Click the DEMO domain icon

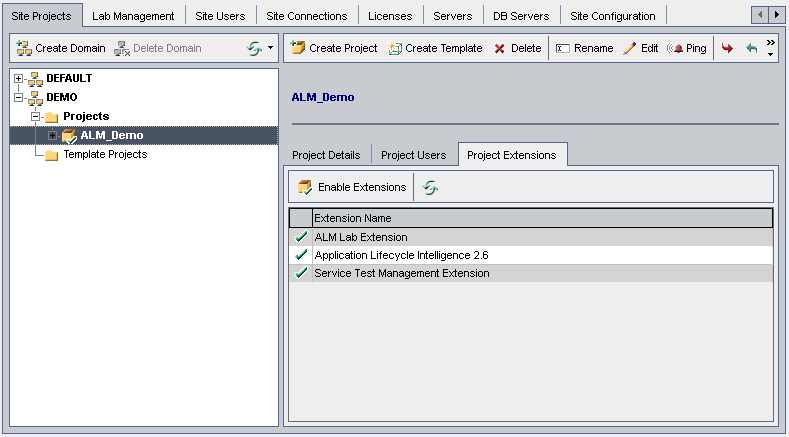[35, 98]
